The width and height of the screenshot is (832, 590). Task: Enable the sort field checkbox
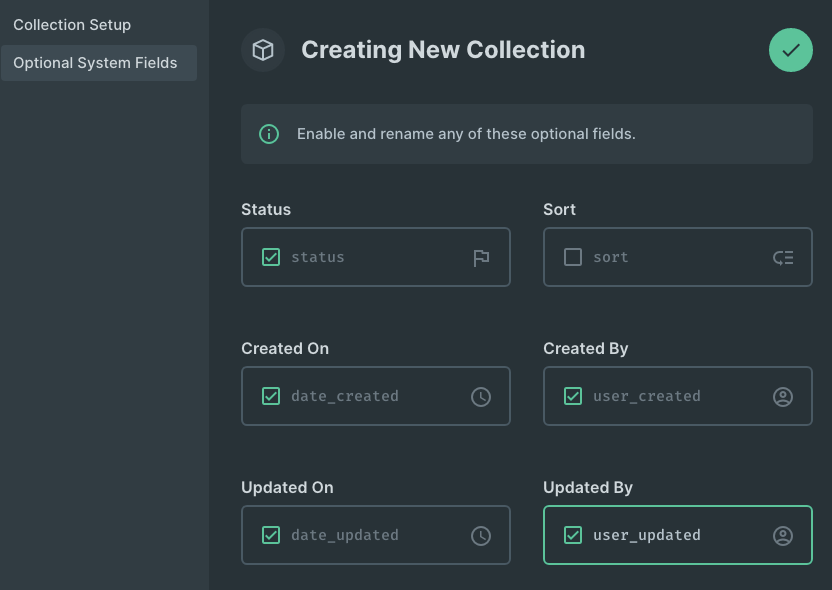(x=573, y=257)
